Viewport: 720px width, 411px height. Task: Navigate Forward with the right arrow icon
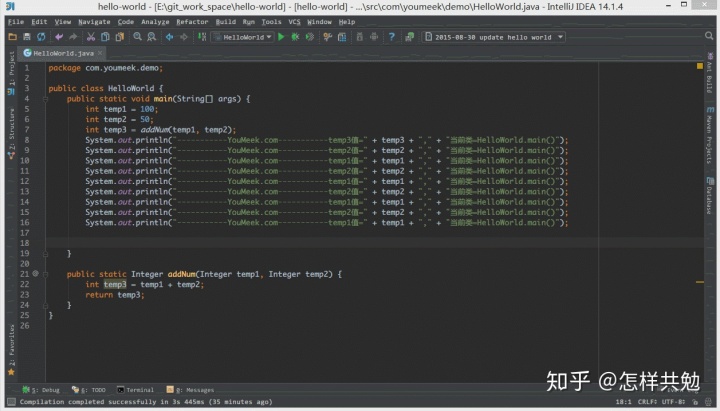[x=184, y=37]
